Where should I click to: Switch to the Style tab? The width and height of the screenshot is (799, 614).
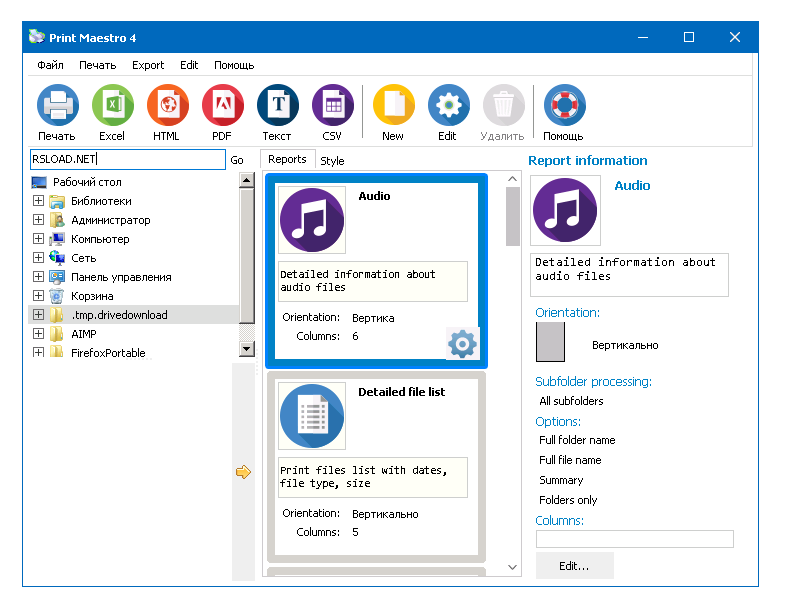[x=332, y=160]
